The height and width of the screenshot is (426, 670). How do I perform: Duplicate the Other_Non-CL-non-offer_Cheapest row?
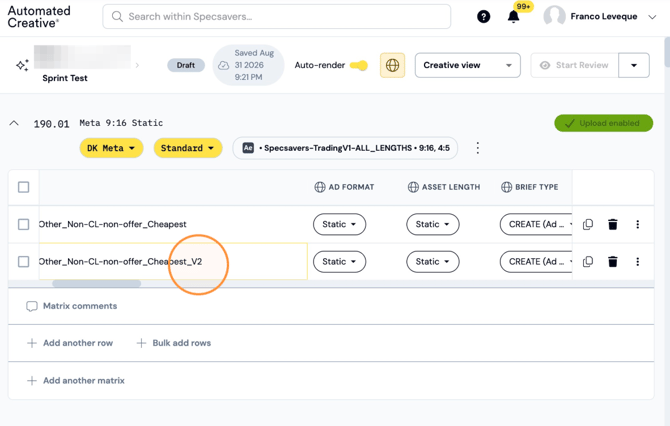point(588,224)
